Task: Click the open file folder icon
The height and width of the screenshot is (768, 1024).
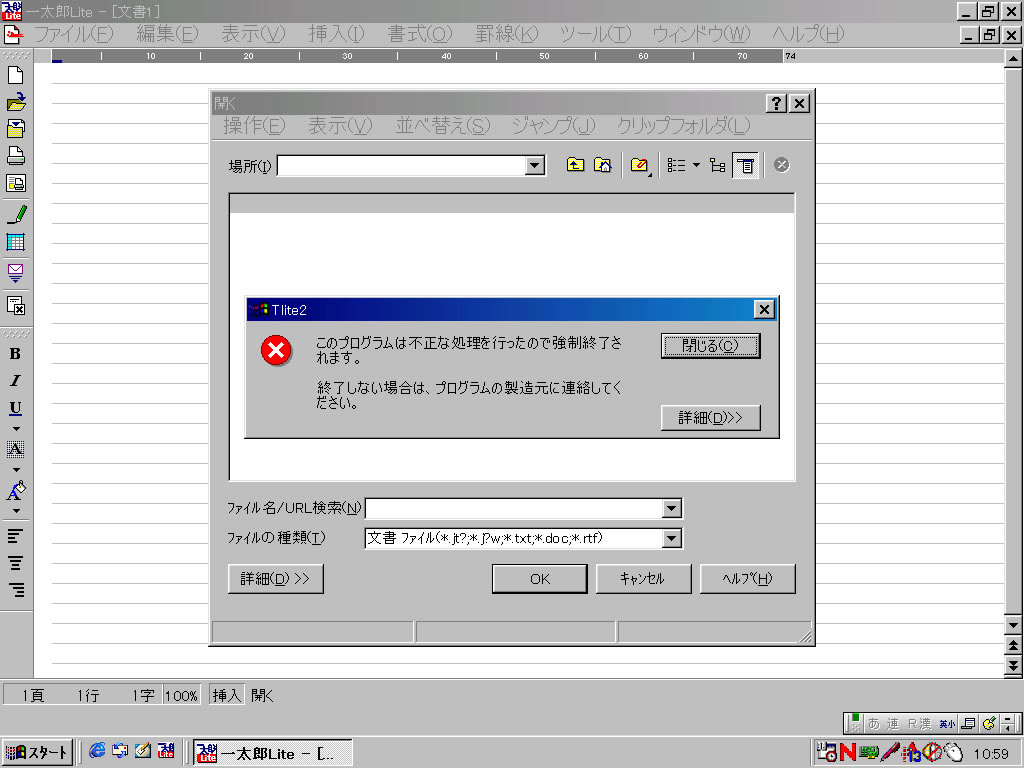Action: coord(16,102)
